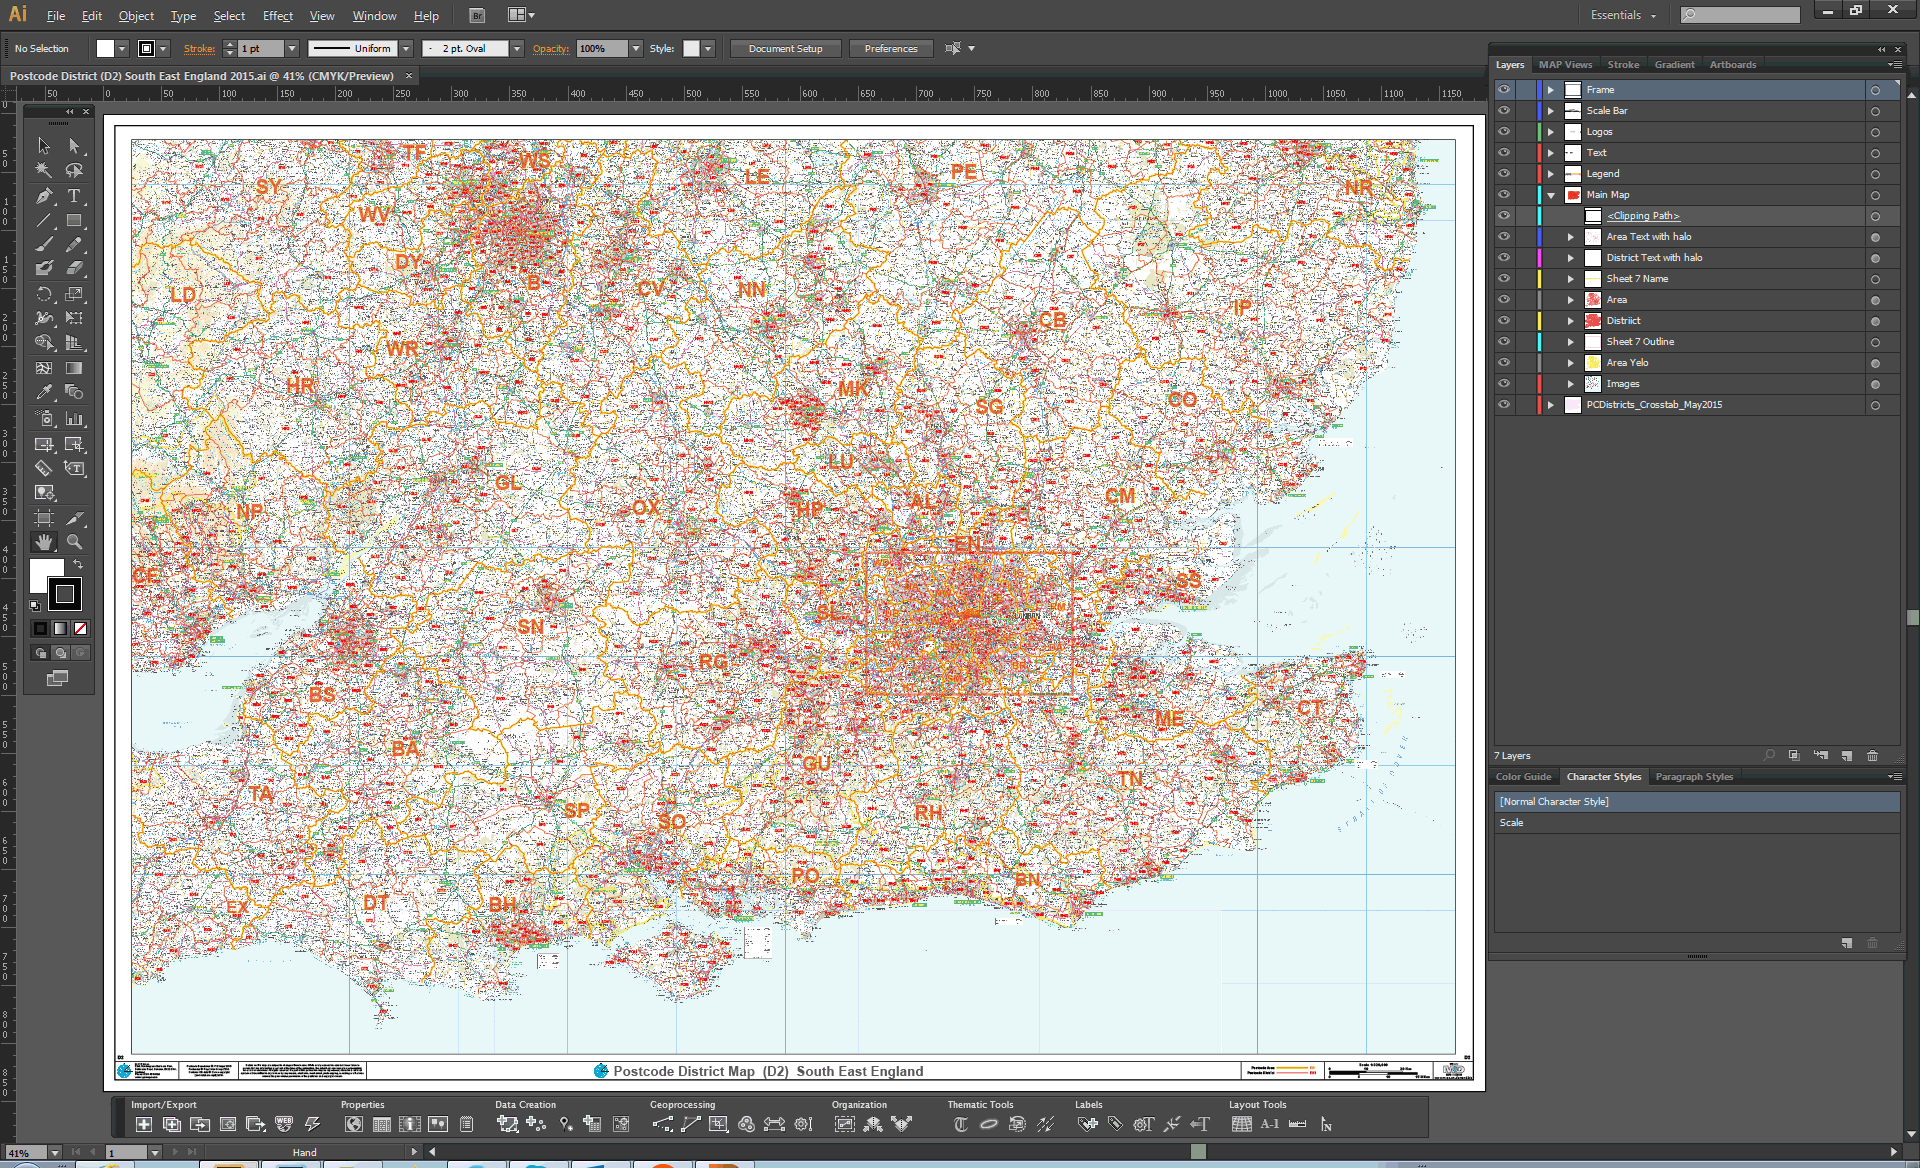Click the MAPublisher Grids tool in Layout Tools
The width and height of the screenshot is (1920, 1168).
1241,1124
